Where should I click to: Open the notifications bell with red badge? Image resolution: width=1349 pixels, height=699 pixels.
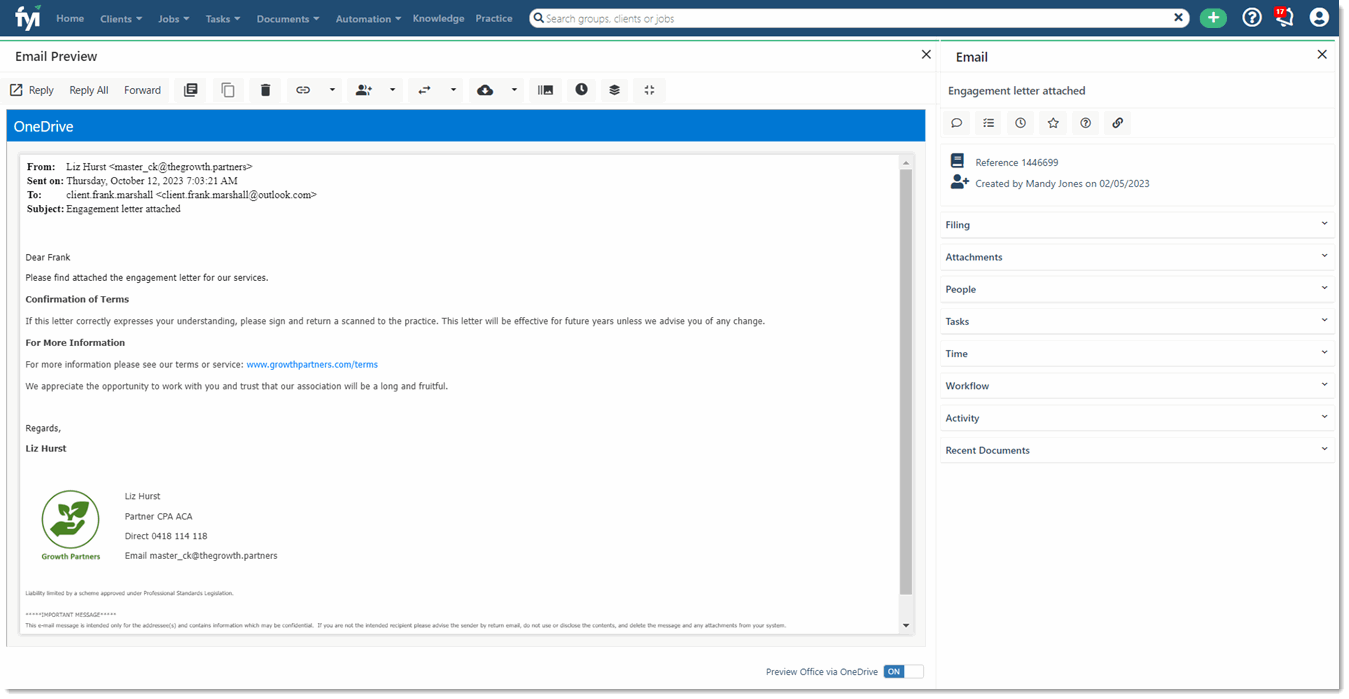(1284, 17)
